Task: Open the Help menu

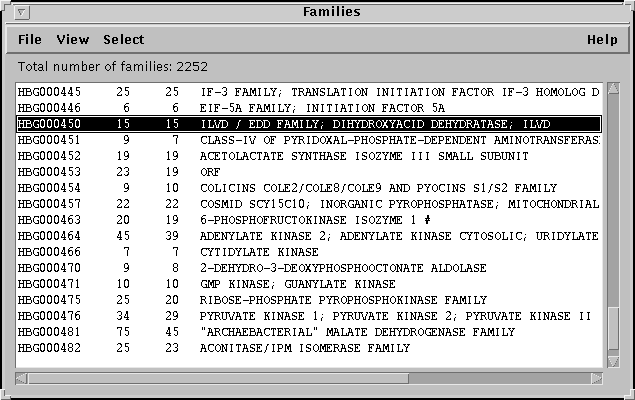Action: [602, 40]
